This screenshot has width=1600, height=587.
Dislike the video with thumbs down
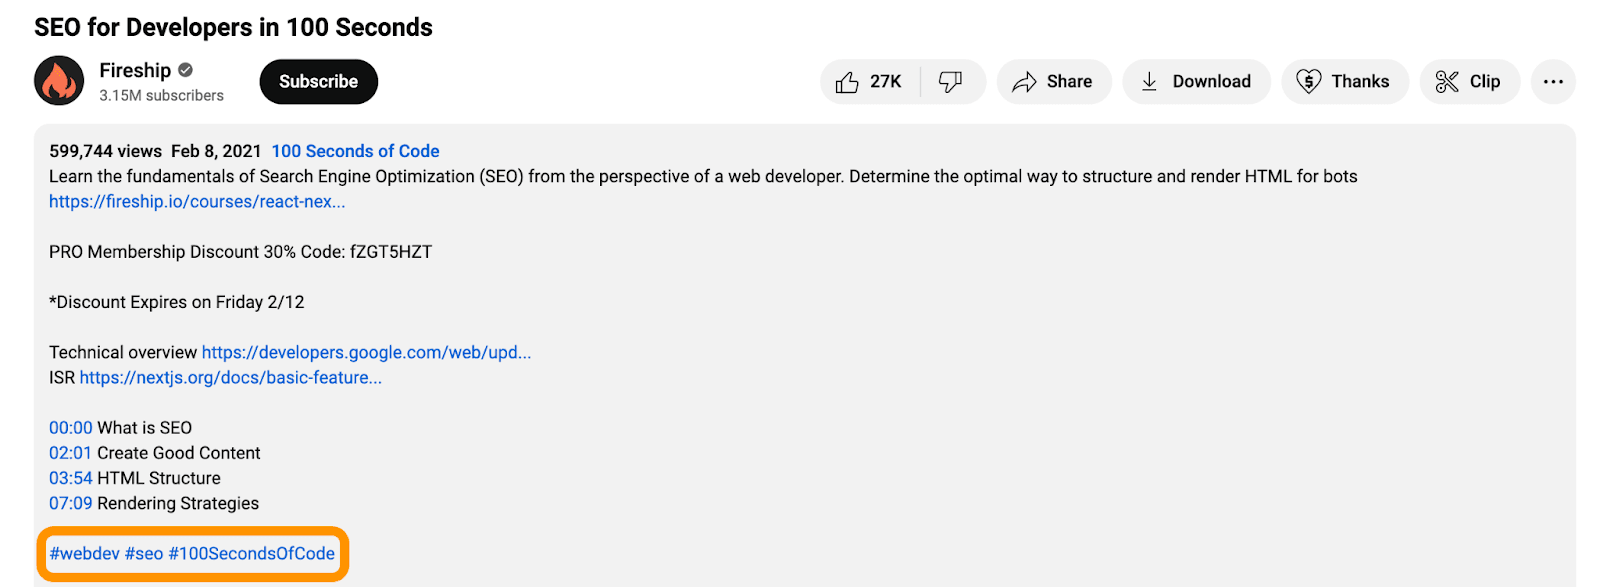point(951,82)
